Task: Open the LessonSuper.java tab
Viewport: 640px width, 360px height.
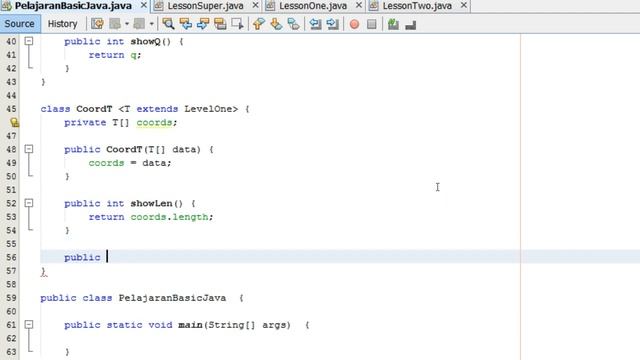Action: coord(205,6)
